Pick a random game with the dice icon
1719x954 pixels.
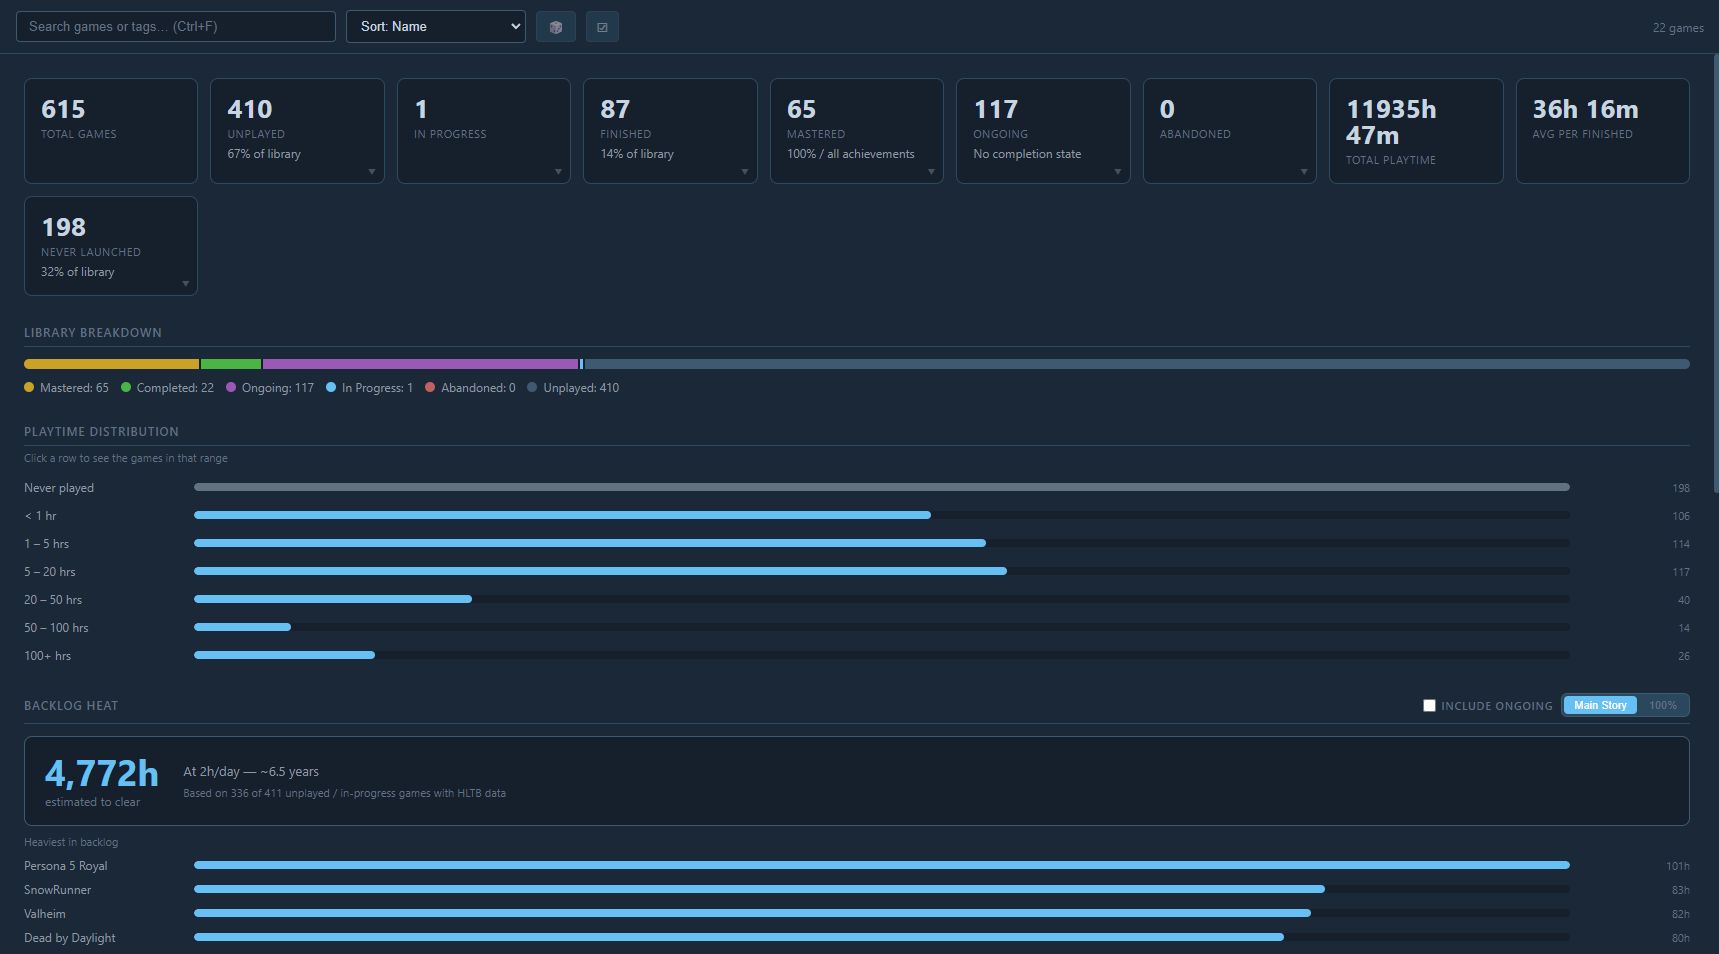point(556,27)
